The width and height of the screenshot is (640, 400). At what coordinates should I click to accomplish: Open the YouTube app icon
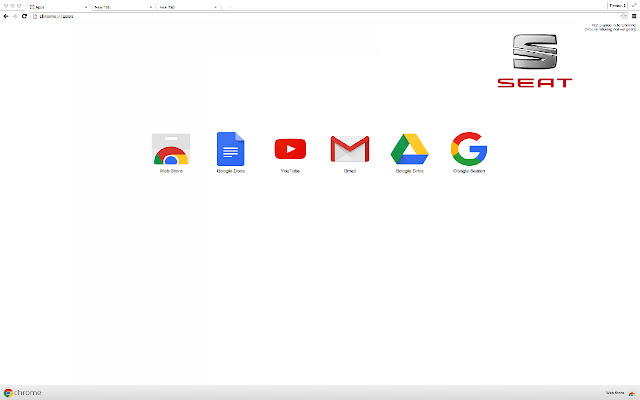pyautogui.click(x=290, y=149)
